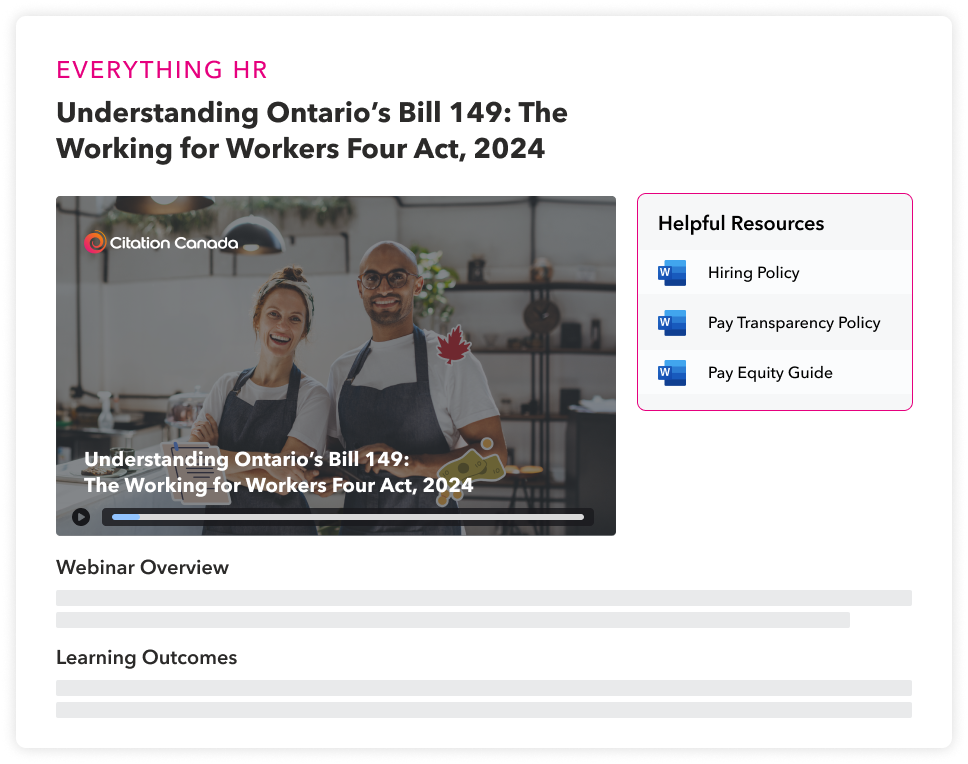Seek along the video progress bar

pyautogui.click(x=347, y=517)
